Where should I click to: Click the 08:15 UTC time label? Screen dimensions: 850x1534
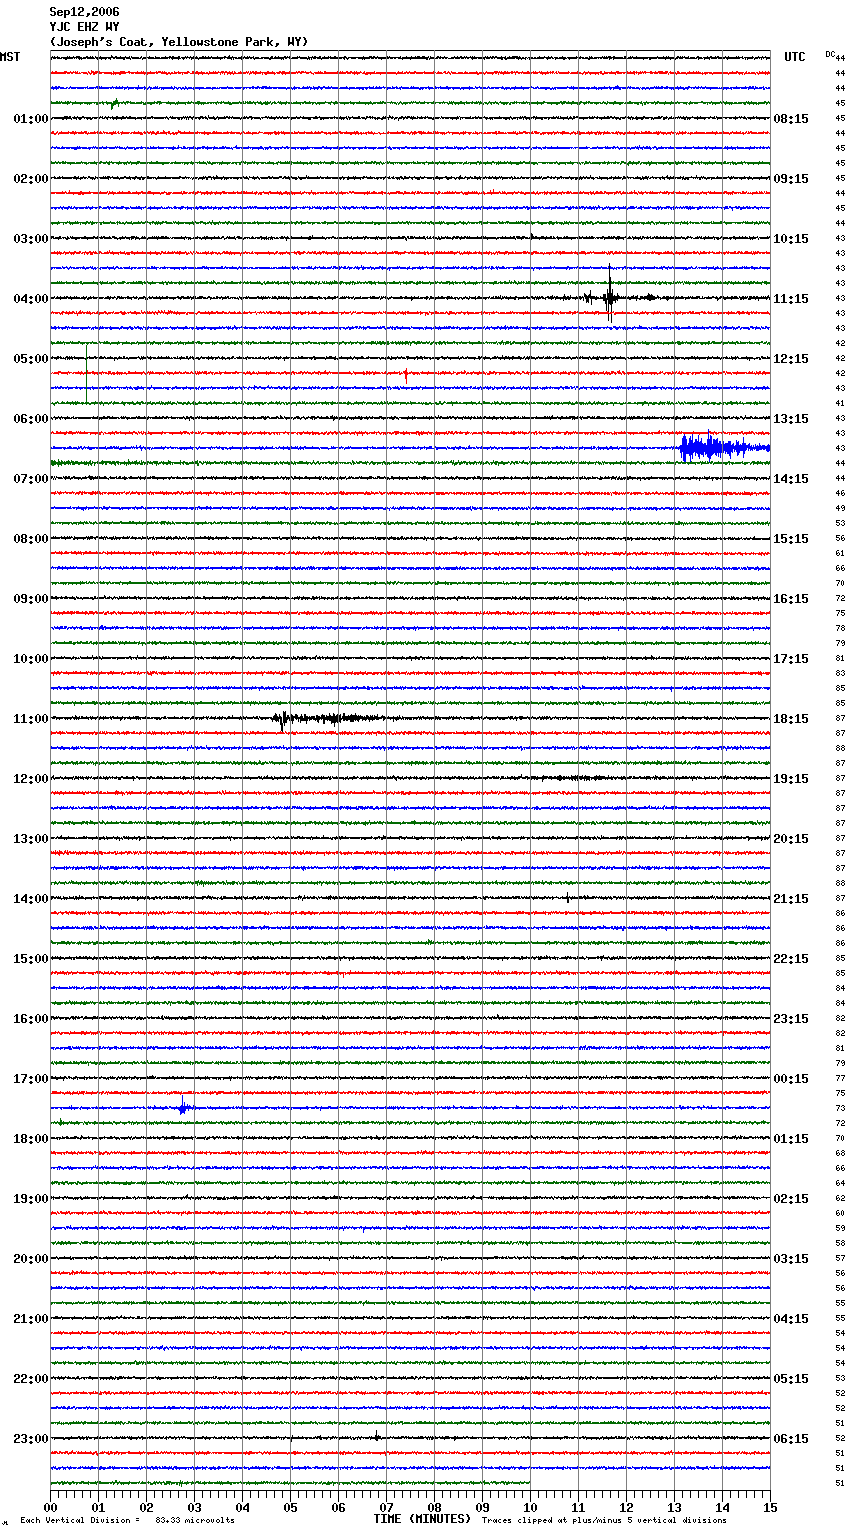[x=791, y=119]
